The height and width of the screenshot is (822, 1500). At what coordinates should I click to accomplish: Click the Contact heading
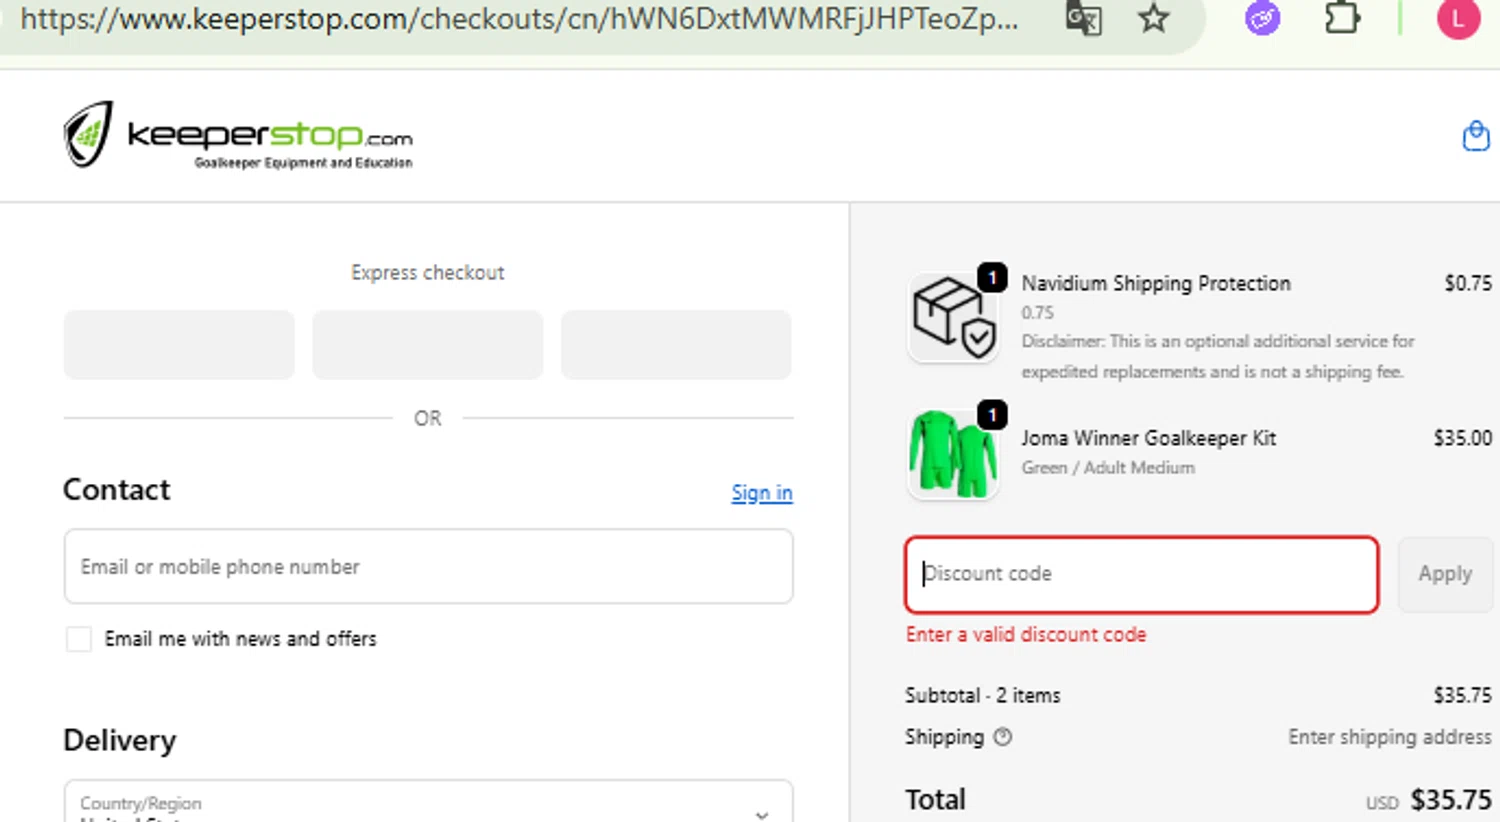click(x=116, y=489)
